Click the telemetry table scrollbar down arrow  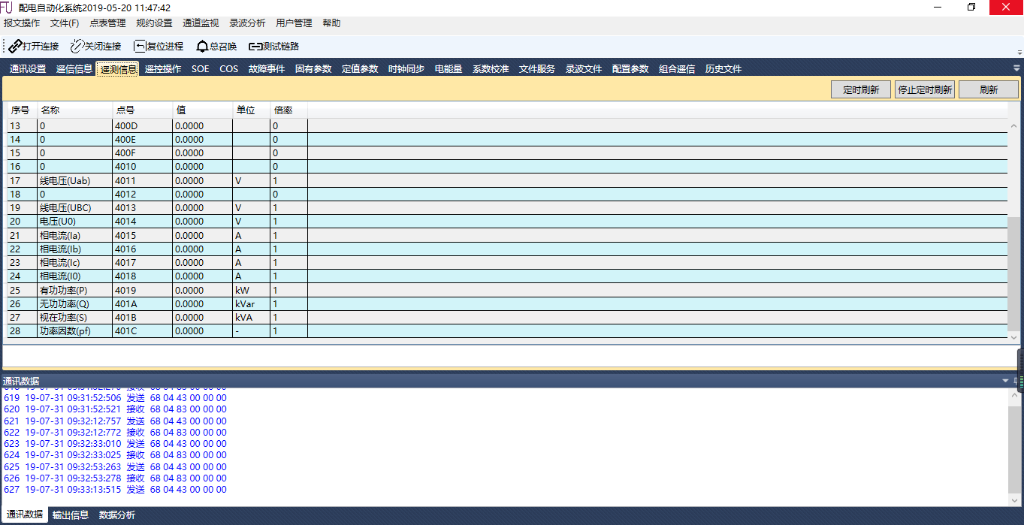coord(1014,337)
